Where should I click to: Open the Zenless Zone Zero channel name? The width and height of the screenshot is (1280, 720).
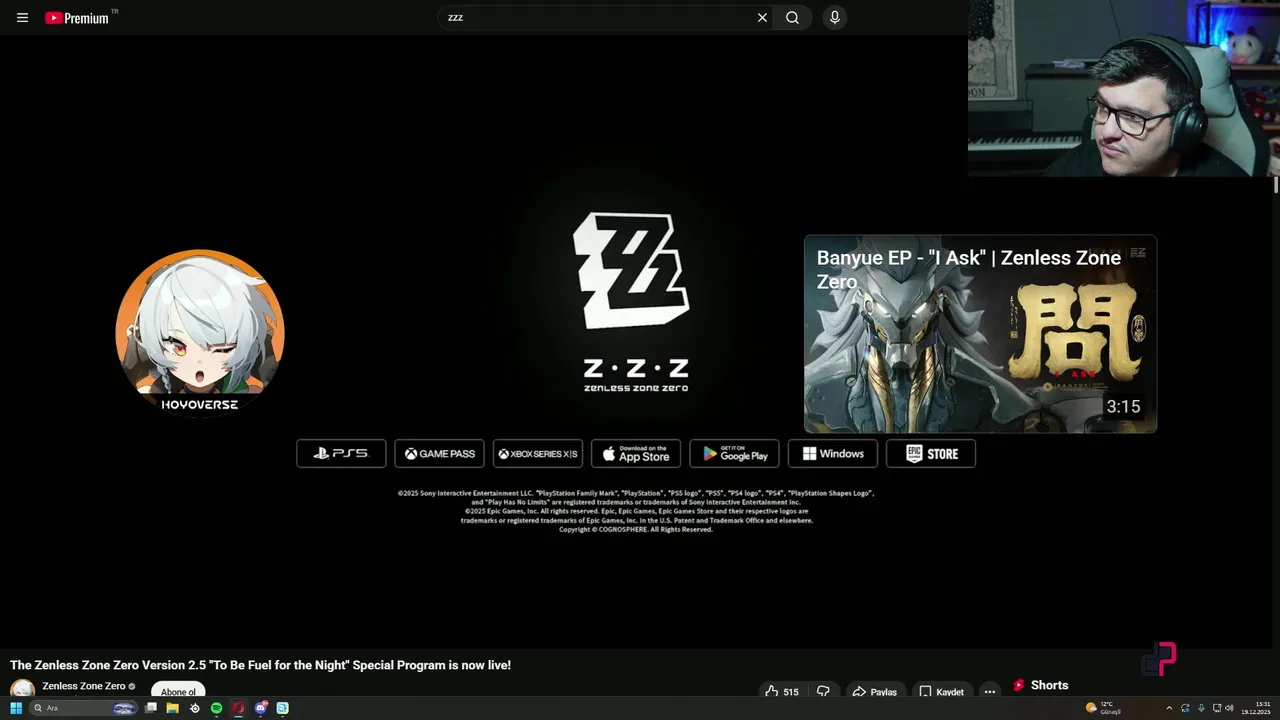[x=84, y=686]
